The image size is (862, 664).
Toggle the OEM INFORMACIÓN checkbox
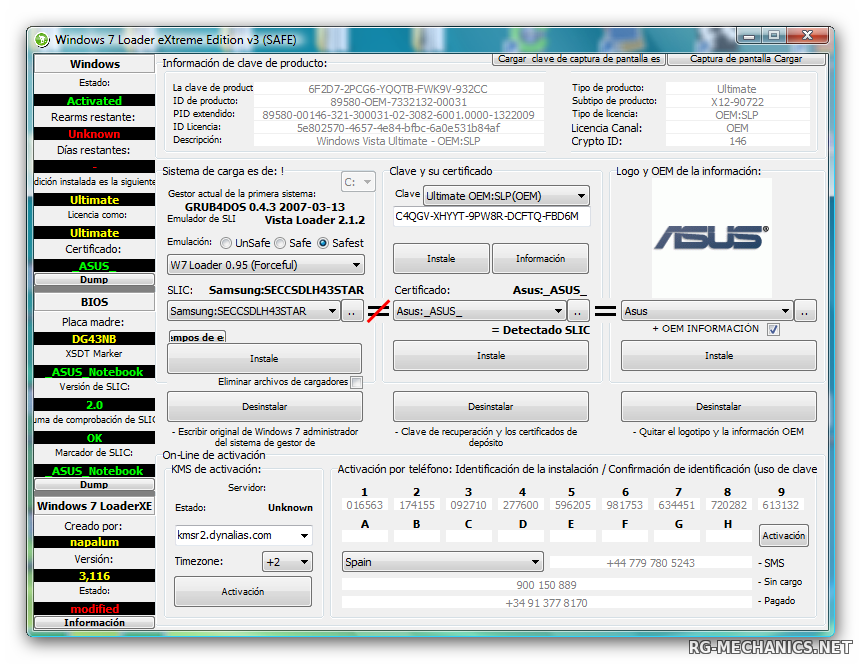[x=773, y=330]
